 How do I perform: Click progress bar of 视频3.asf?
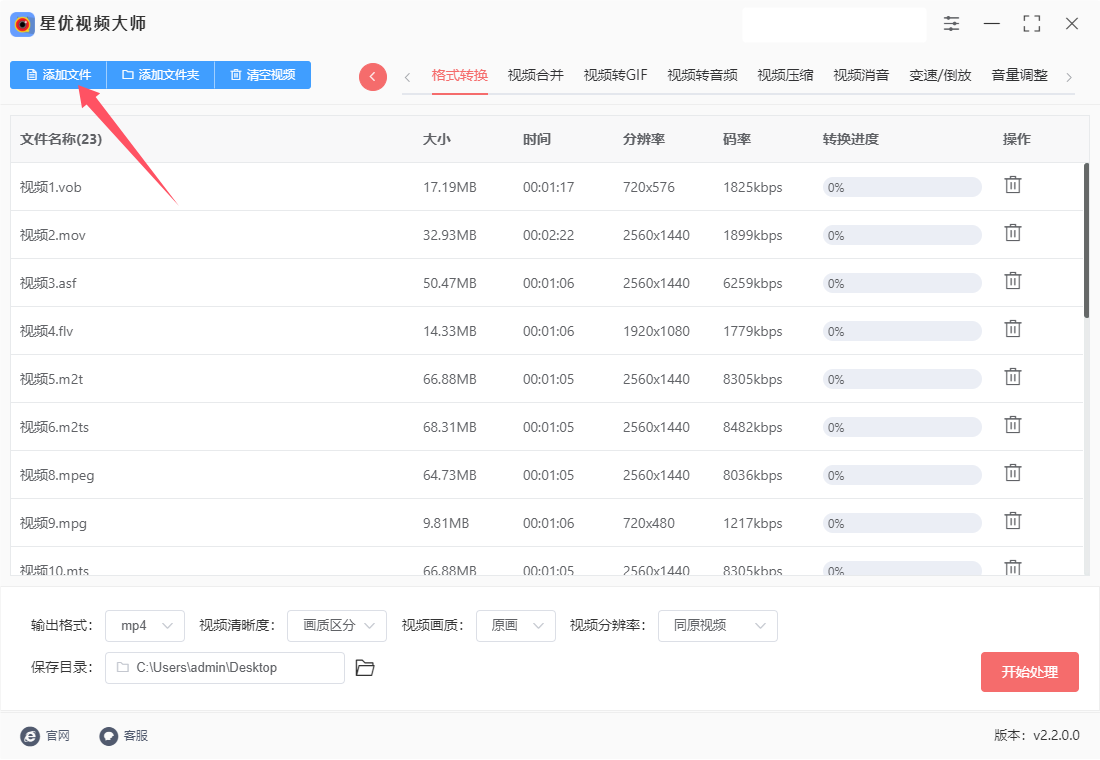tap(902, 284)
